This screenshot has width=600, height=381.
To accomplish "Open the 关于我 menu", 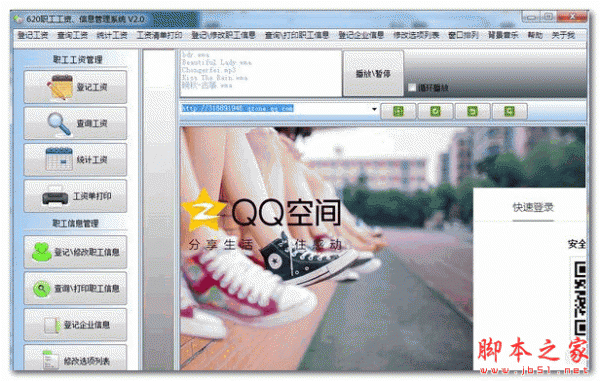I will 563,35.
